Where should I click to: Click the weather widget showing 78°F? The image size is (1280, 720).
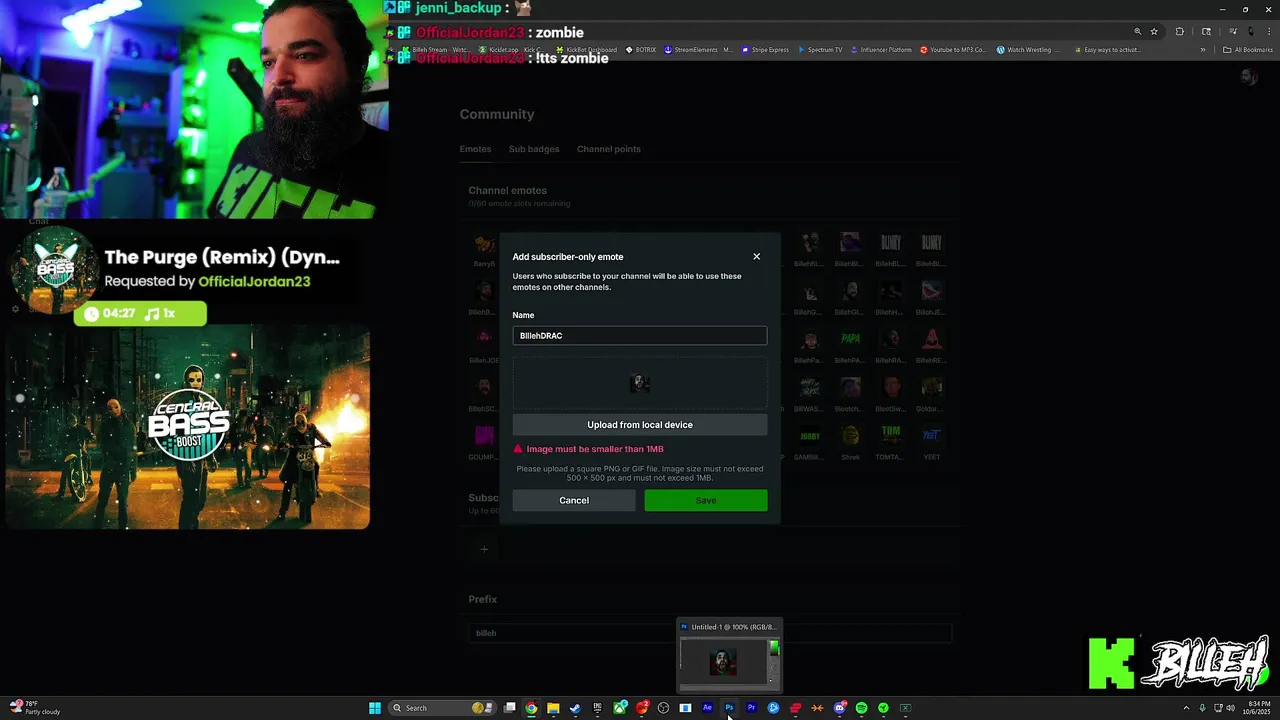(x=35, y=708)
